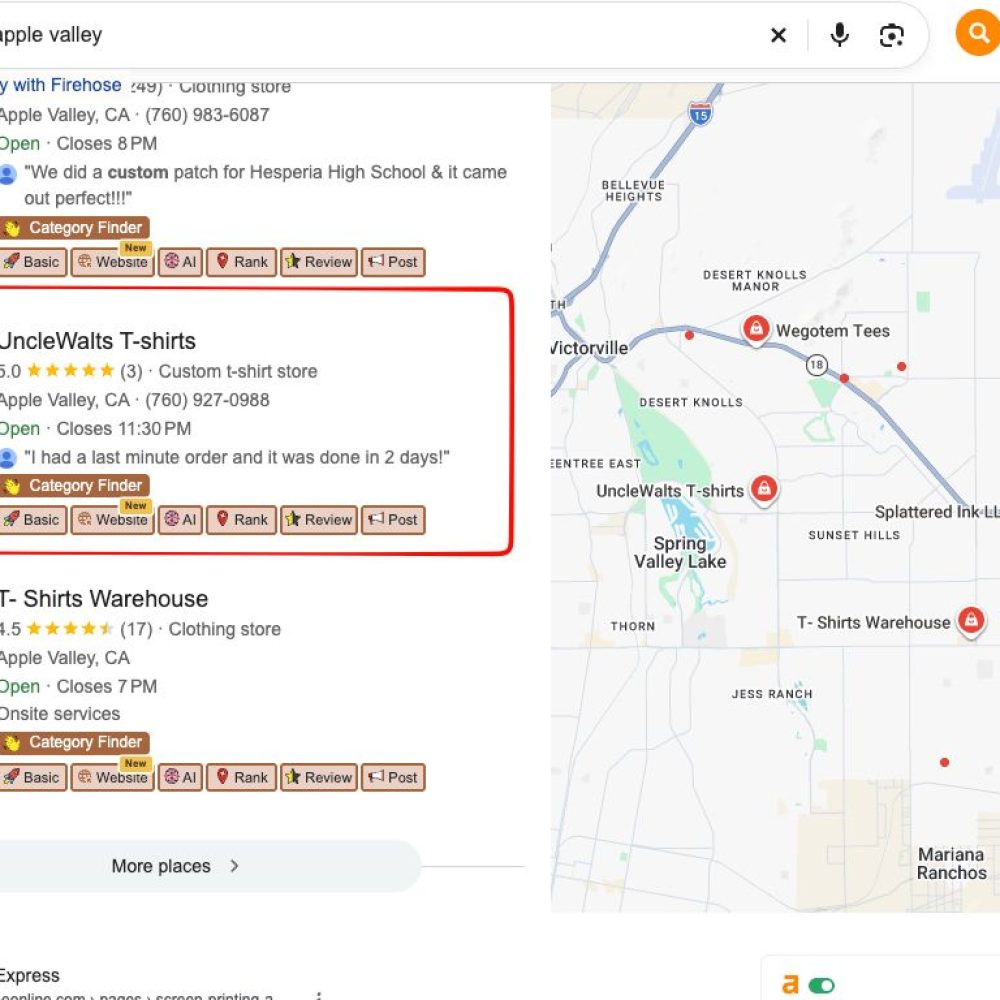
Task: Click AI button for Firehose listing
Action: 180,262
